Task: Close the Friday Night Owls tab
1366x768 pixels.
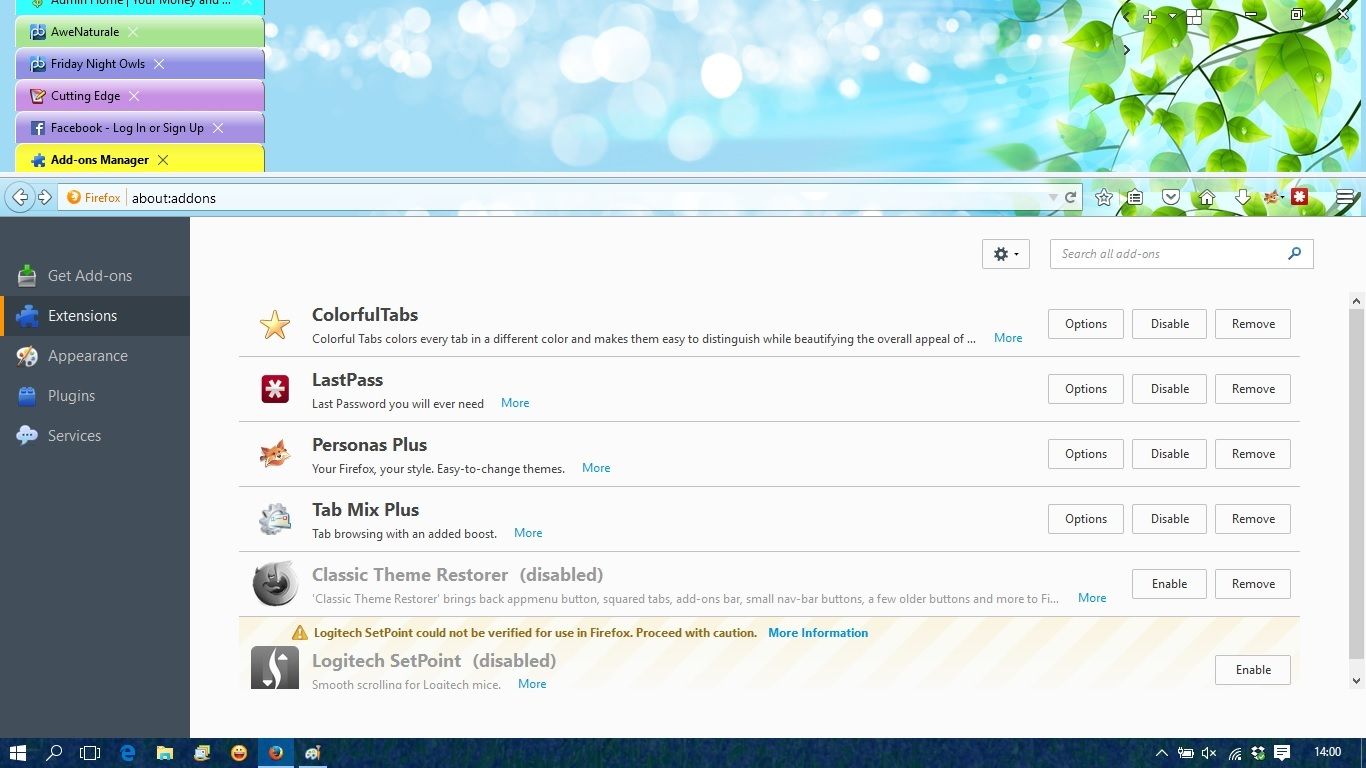Action: [x=159, y=64]
